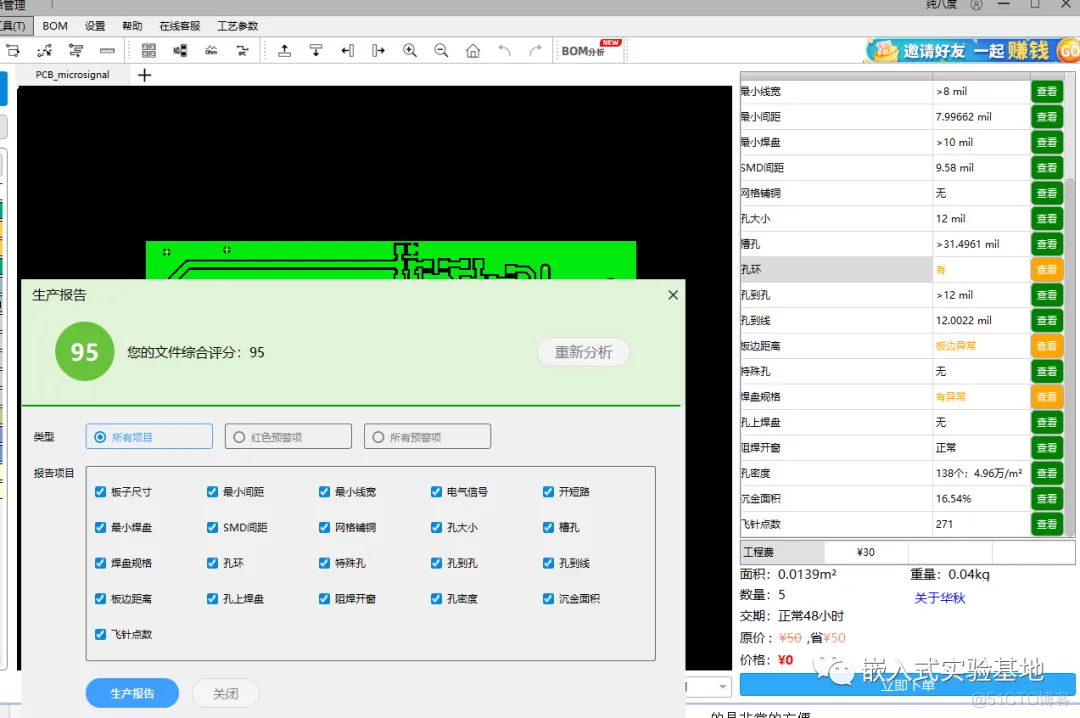Click the right-arrow flip icon

point(378,50)
